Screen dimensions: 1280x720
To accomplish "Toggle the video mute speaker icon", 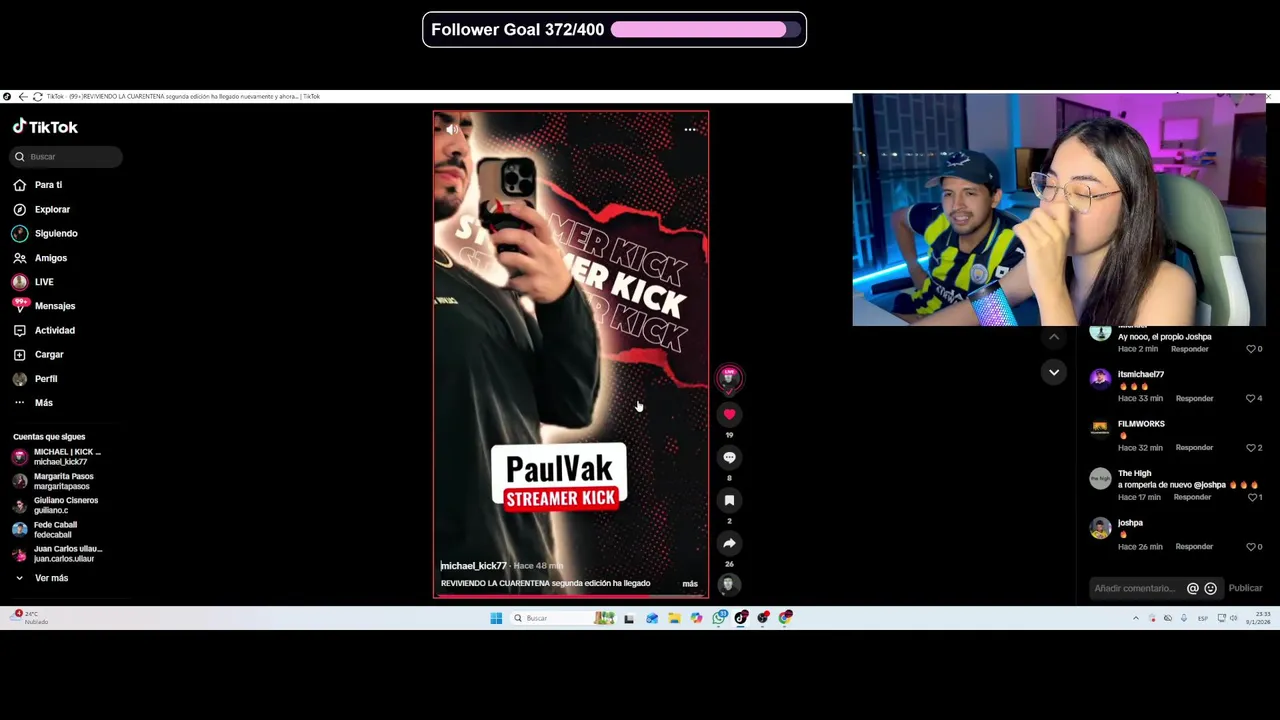I will pyautogui.click(x=452, y=129).
